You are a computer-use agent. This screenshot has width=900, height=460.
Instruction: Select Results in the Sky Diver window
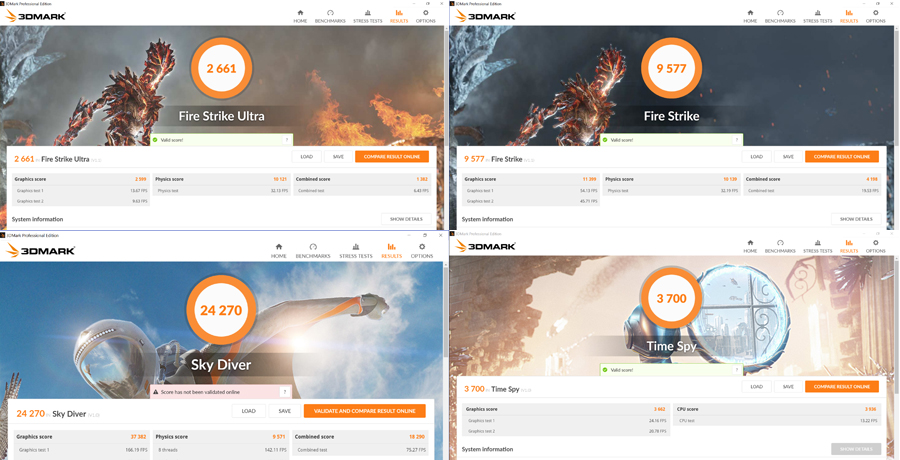point(391,250)
